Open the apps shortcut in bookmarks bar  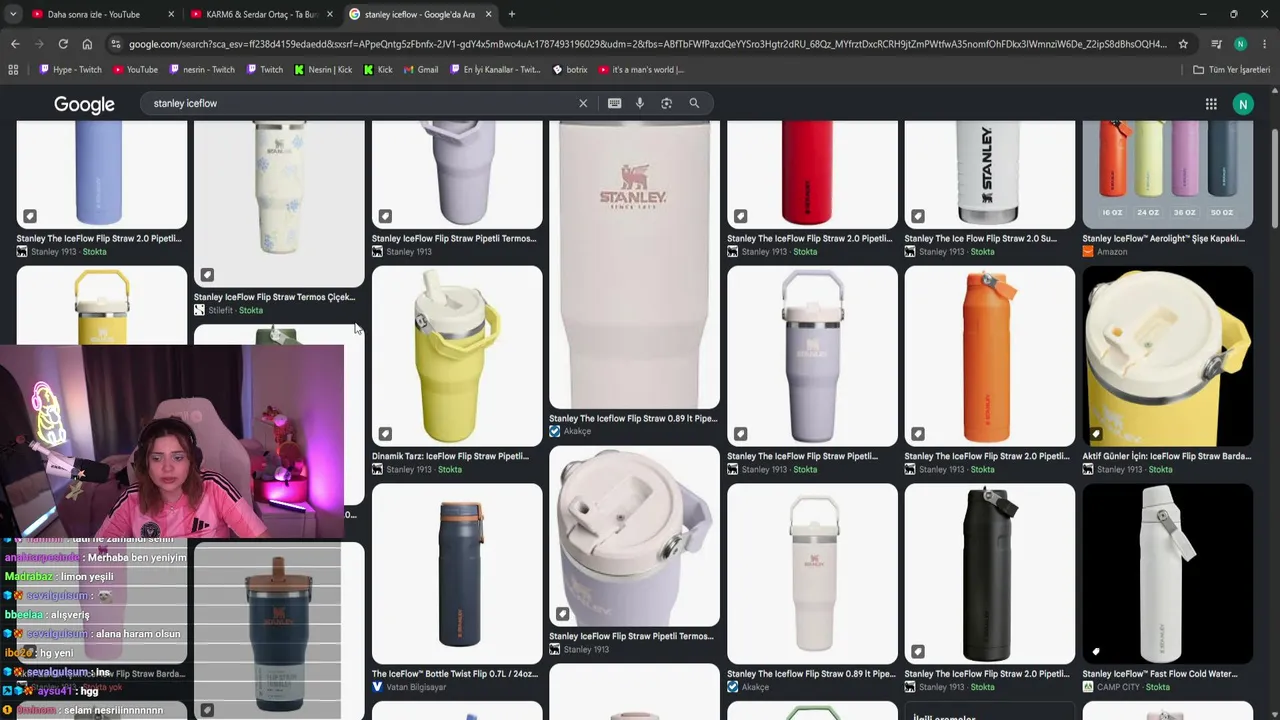13,70
